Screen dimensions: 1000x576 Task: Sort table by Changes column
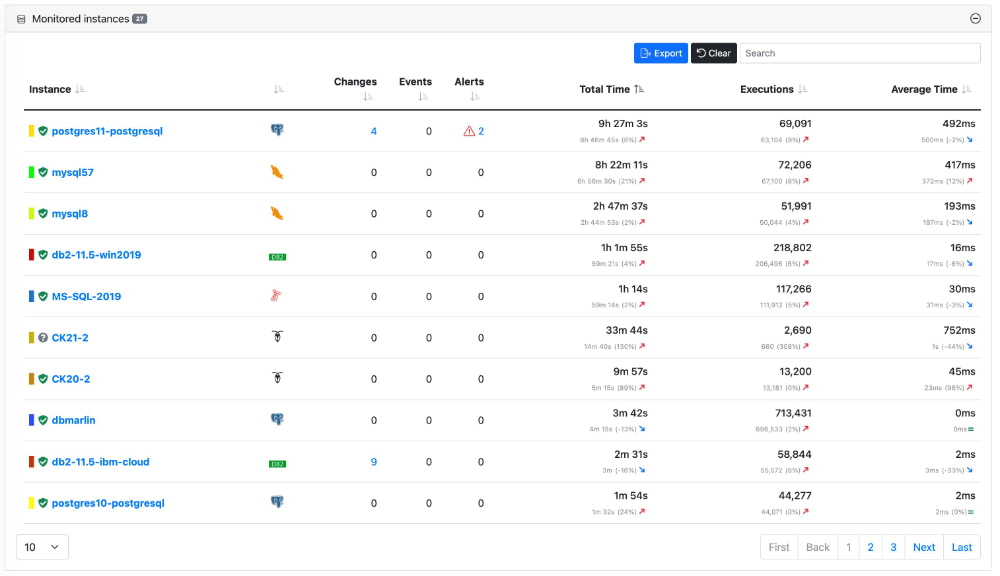click(368, 96)
